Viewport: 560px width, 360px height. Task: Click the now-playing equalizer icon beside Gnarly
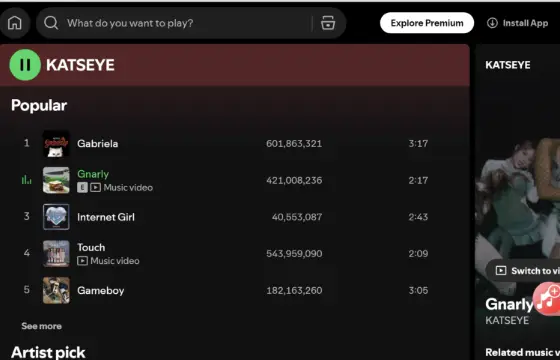26,180
